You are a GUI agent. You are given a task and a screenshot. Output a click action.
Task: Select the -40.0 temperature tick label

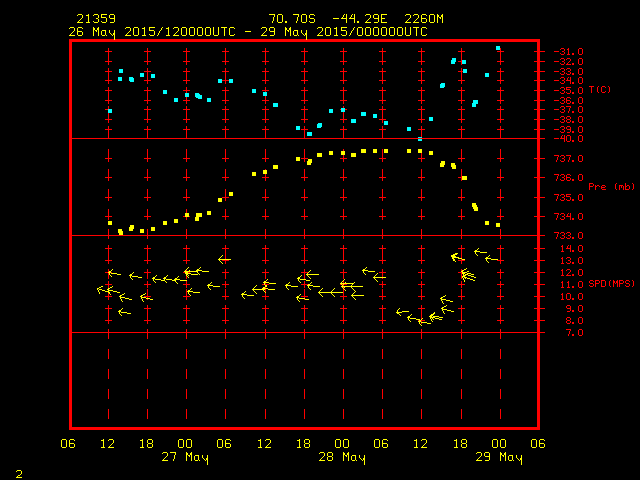[x=569, y=139]
